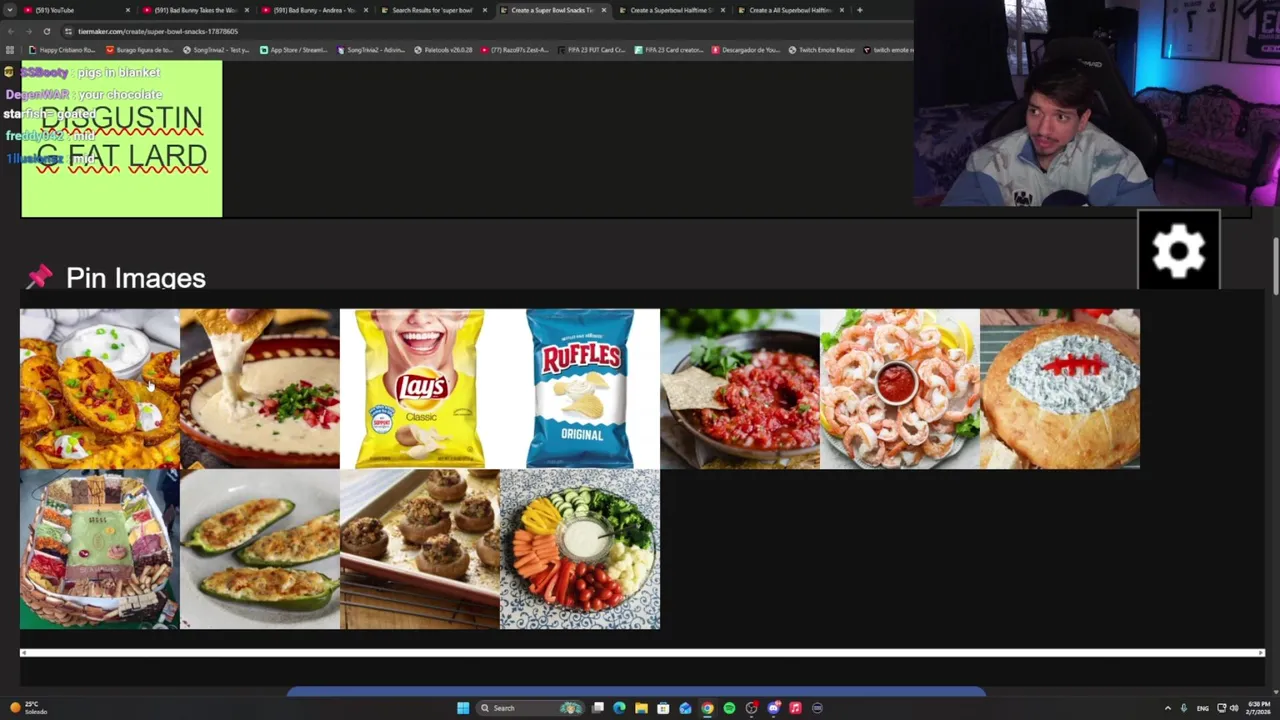The image size is (1280, 720).
Task: Open the weather widget on taskbar
Action: (x=28, y=708)
